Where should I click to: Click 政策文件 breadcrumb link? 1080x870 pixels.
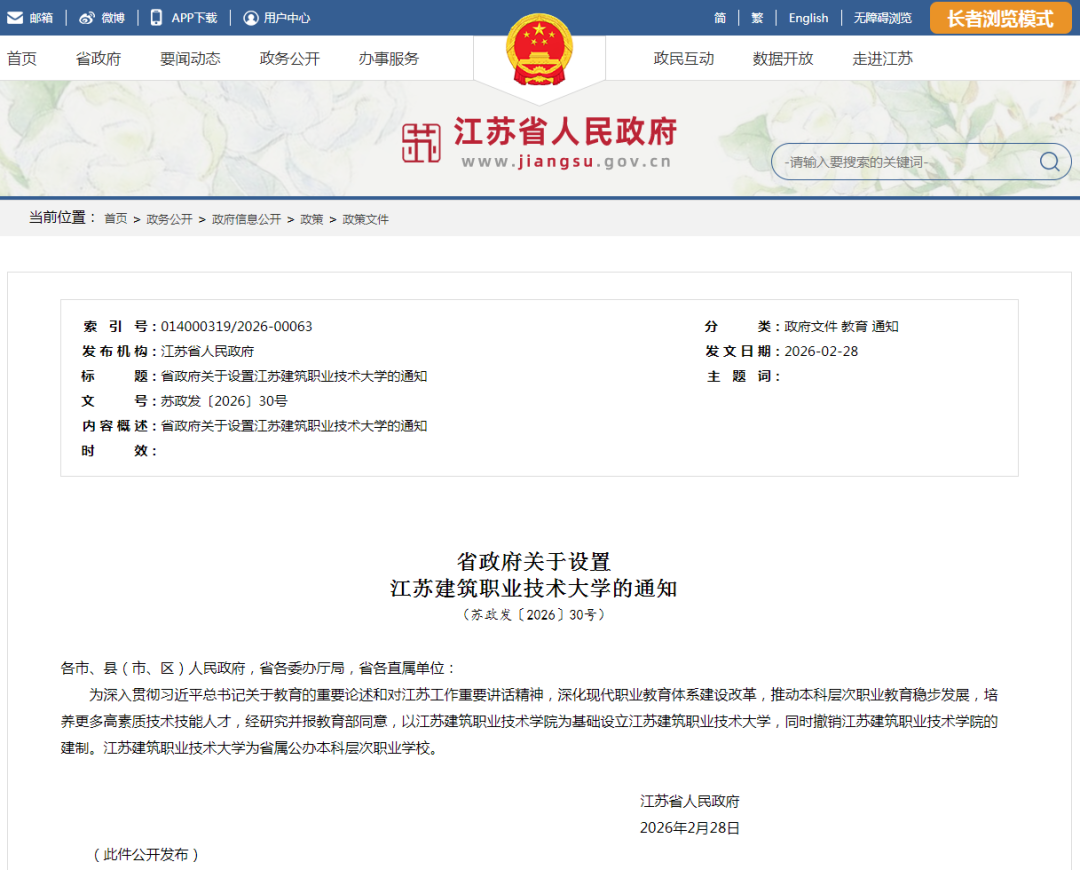pyautogui.click(x=365, y=219)
